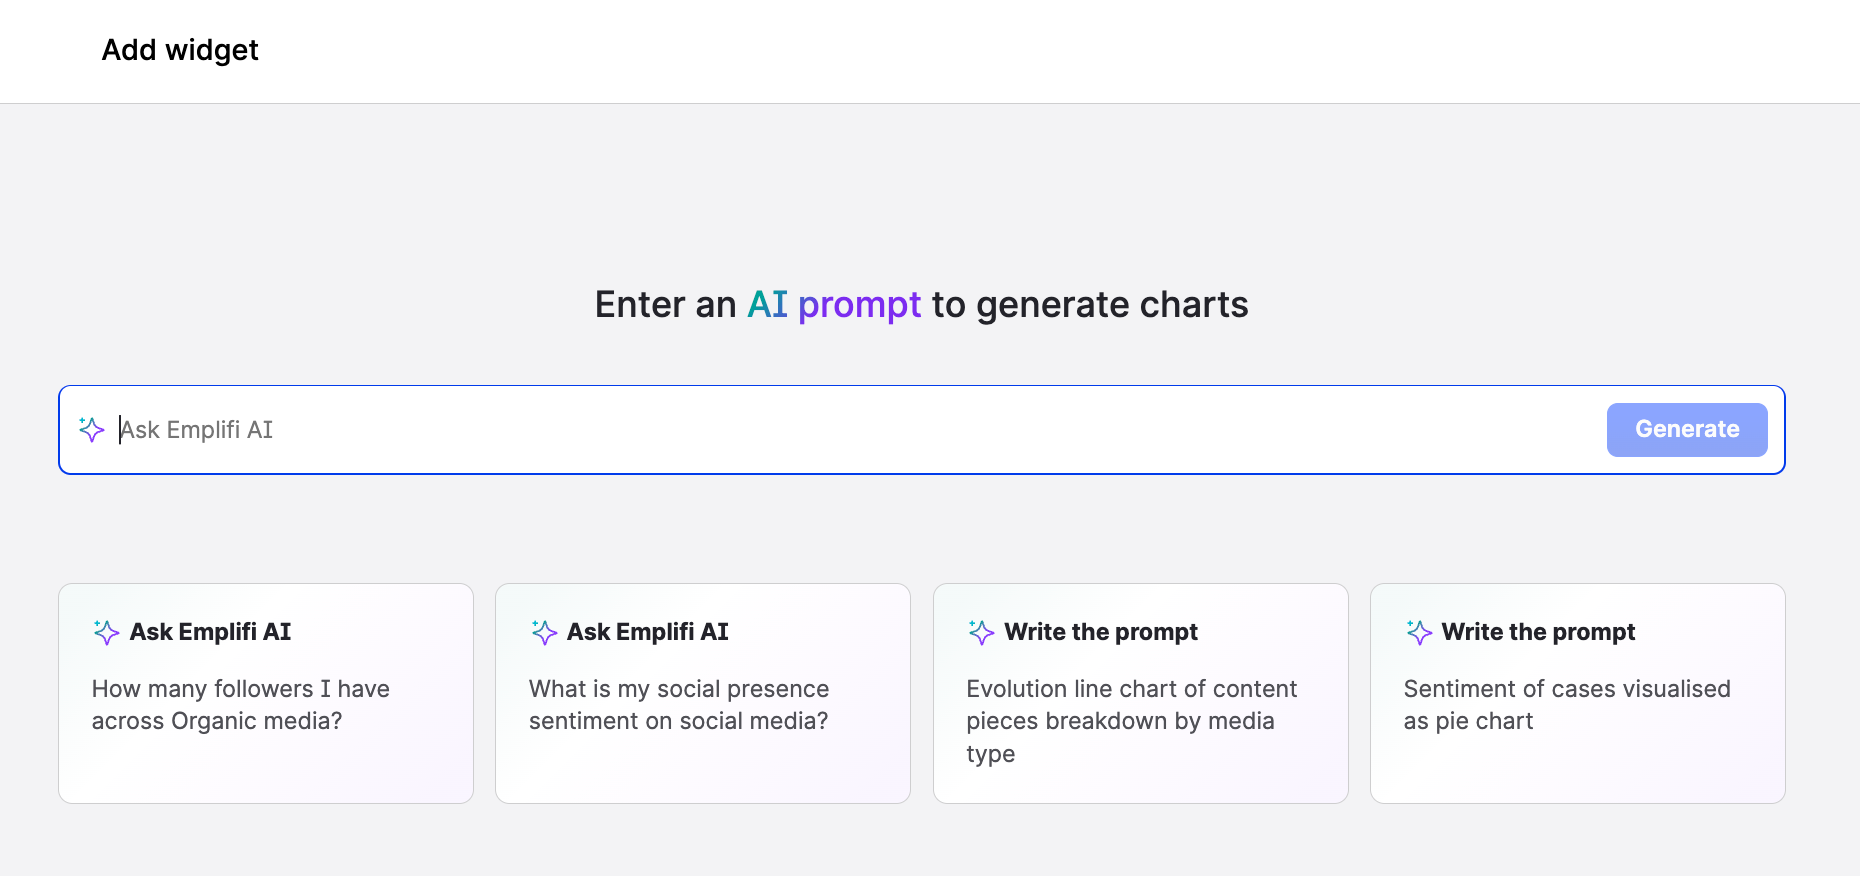Choose the evolution line chart suggestion card
The height and width of the screenshot is (876, 1860).
[1140, 693]
